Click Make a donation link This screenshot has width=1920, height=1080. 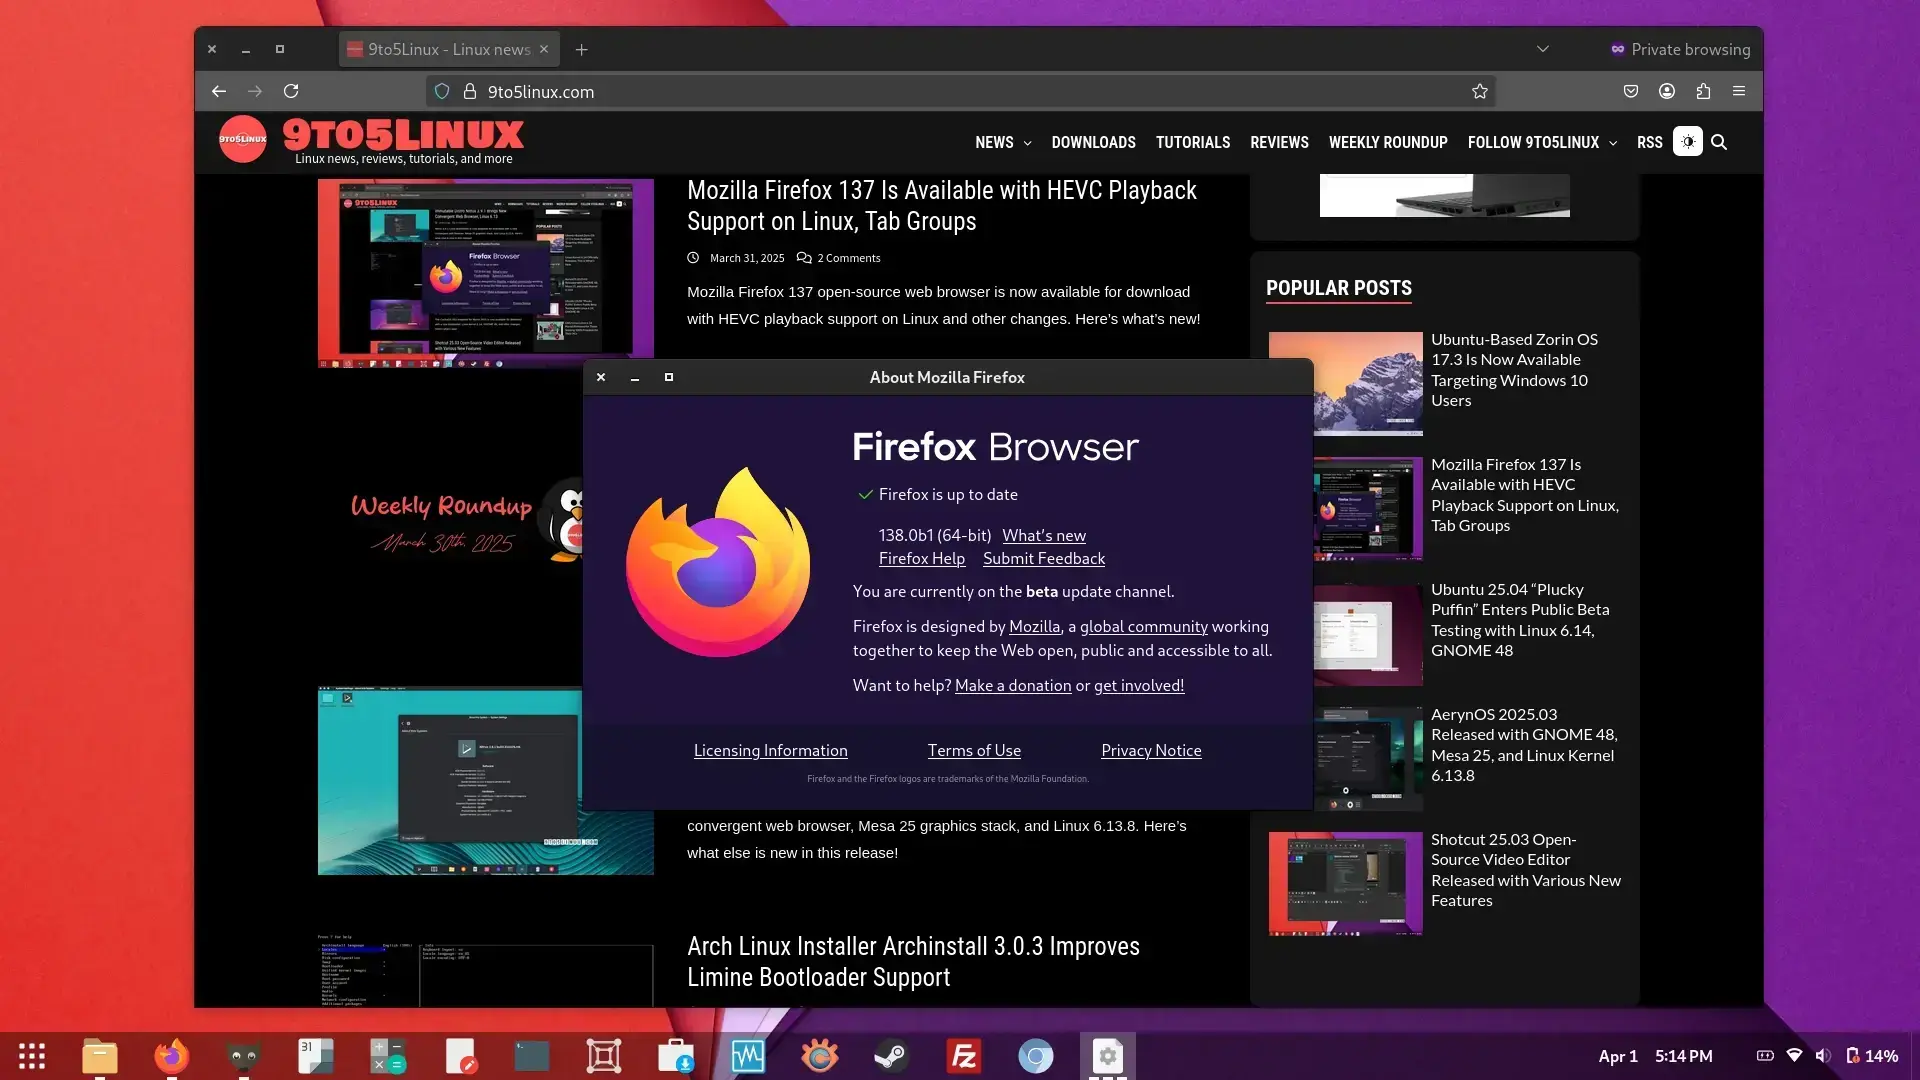click(1013, 685)
